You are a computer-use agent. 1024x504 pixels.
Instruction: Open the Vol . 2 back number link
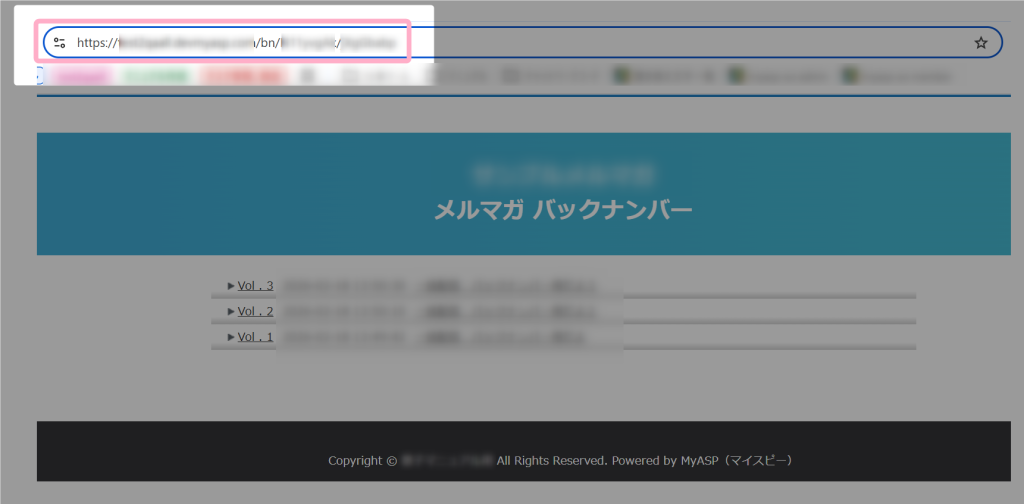click(255, 312)
